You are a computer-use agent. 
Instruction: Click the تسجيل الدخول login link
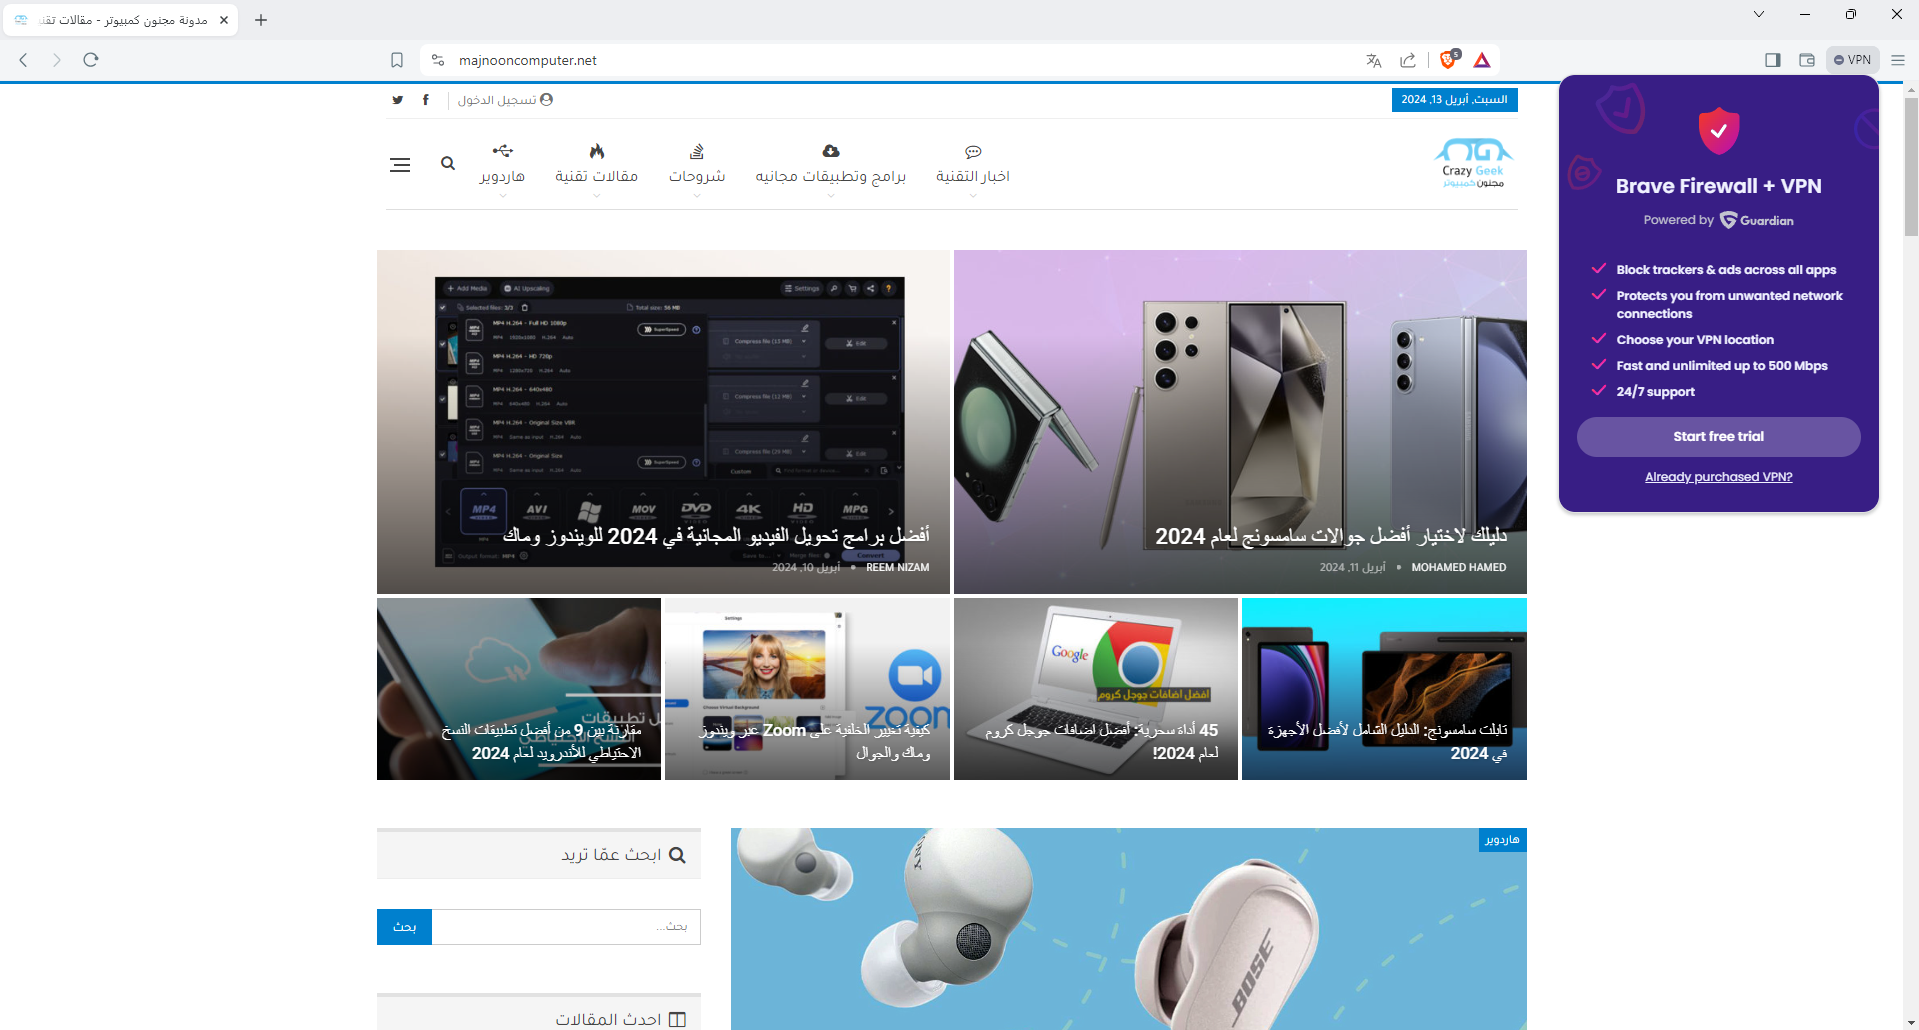pos(505,100)
